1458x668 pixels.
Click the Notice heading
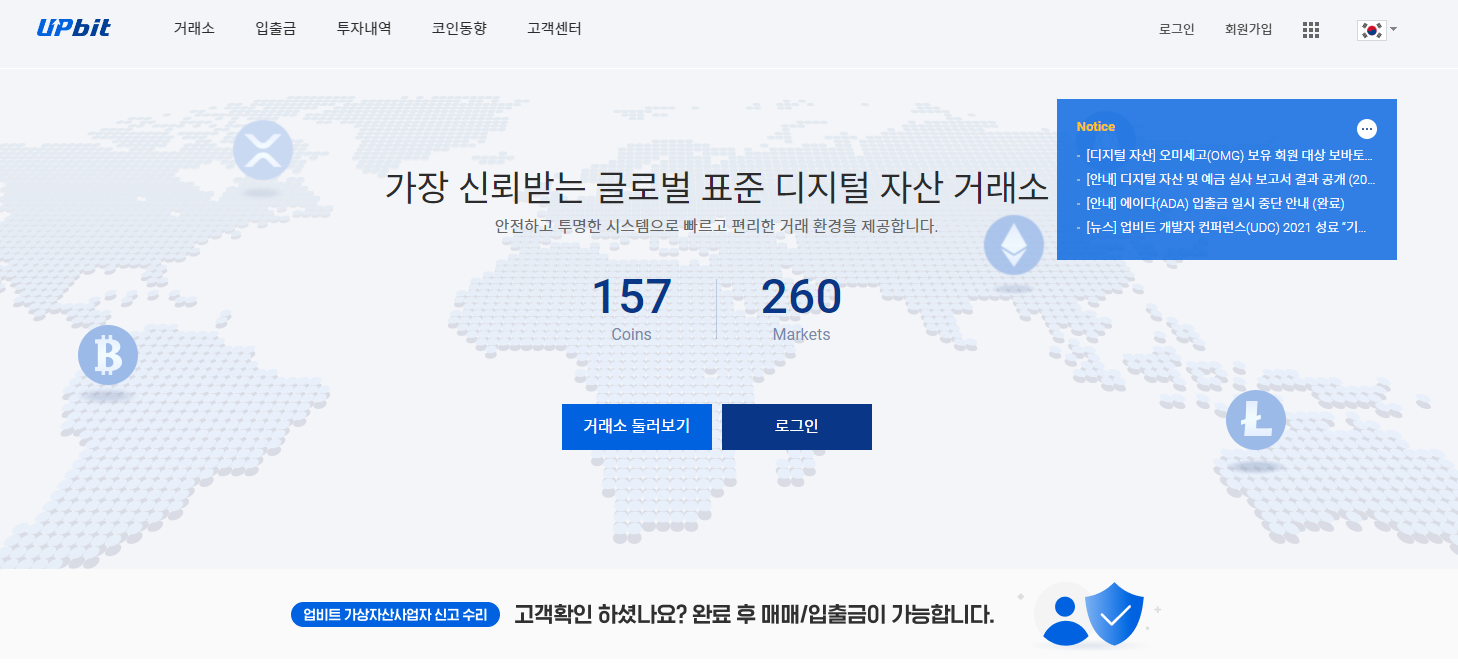(x=1096, y=127)
